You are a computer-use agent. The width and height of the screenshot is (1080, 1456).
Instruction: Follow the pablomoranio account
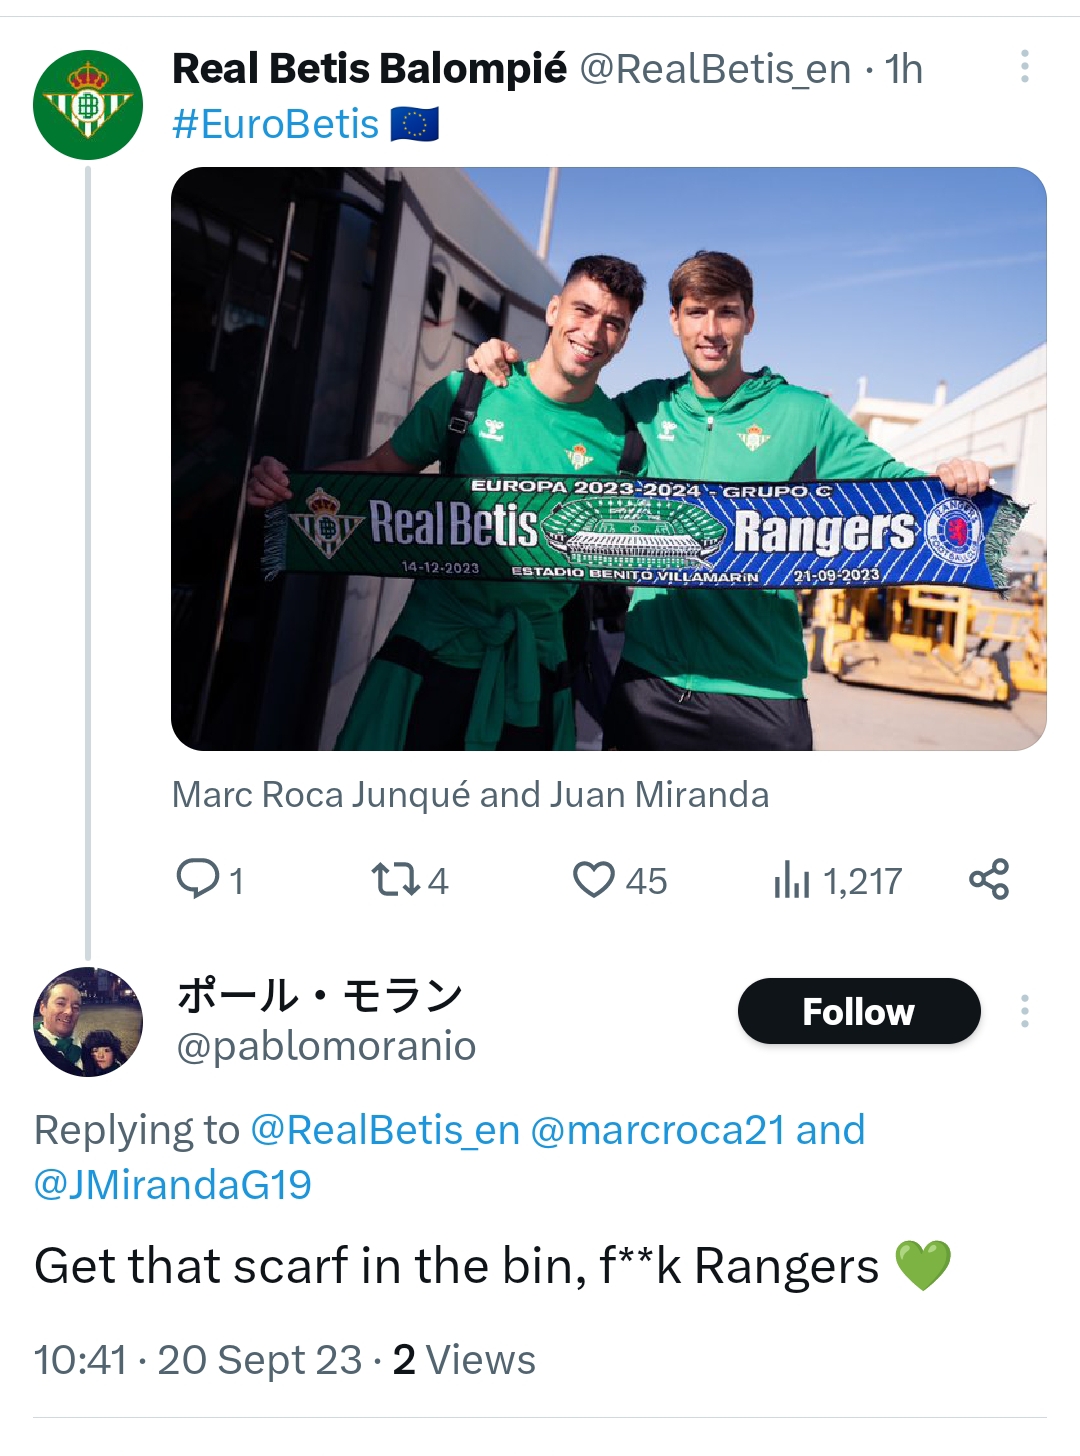858,1011
